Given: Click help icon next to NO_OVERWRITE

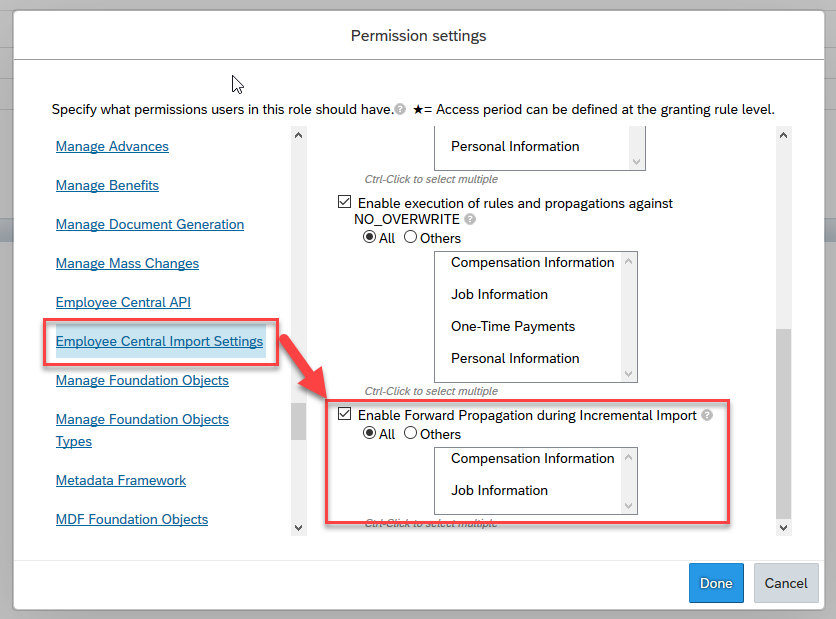Looking at the screenshot, I should [x=470, y=219].
